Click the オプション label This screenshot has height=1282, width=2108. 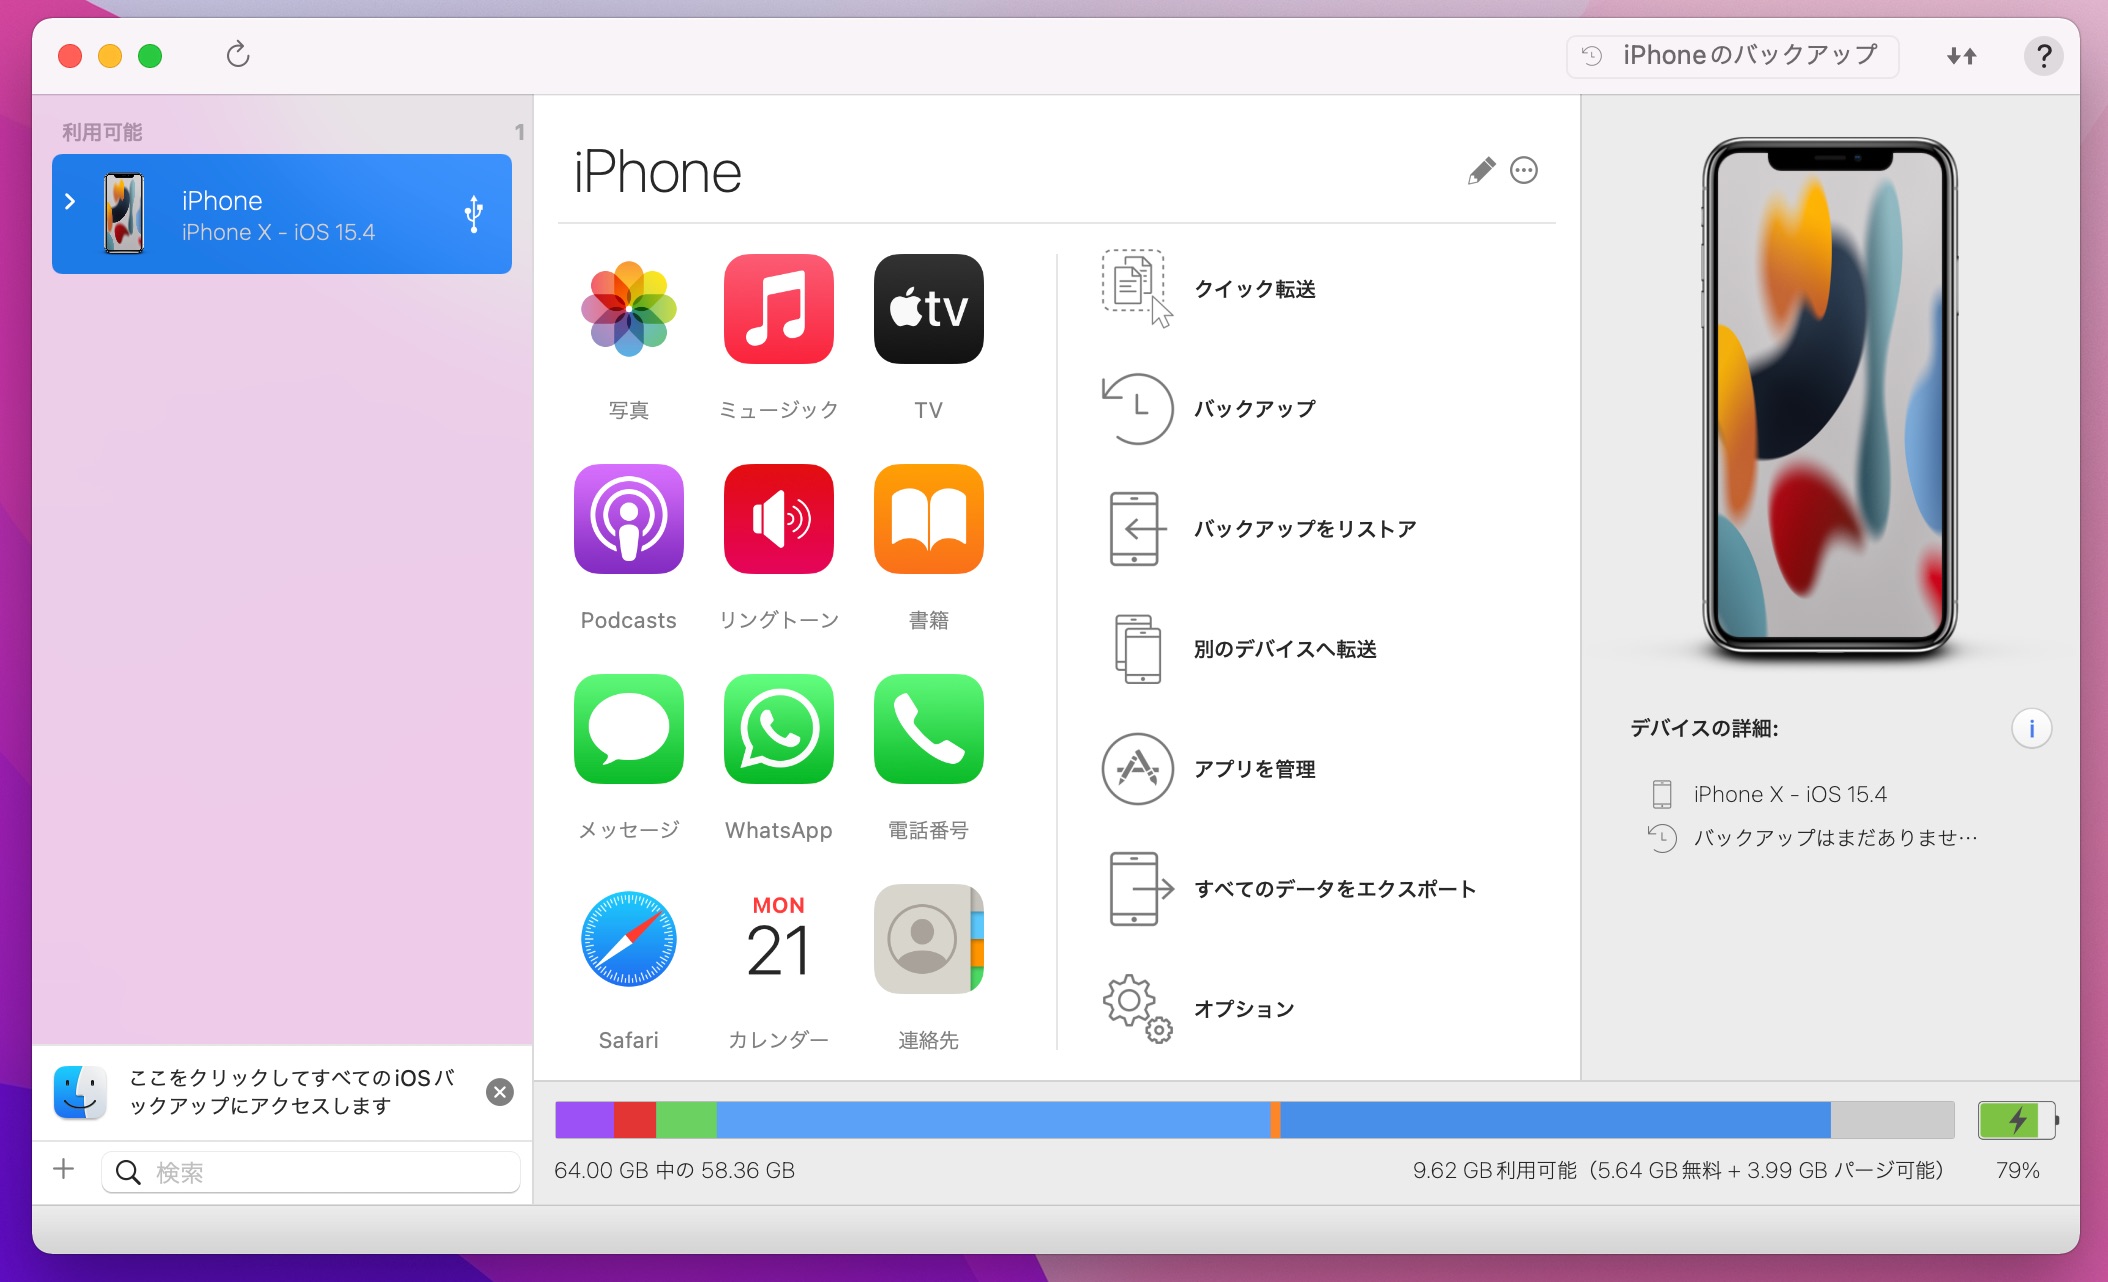tap(1244, 1009)
